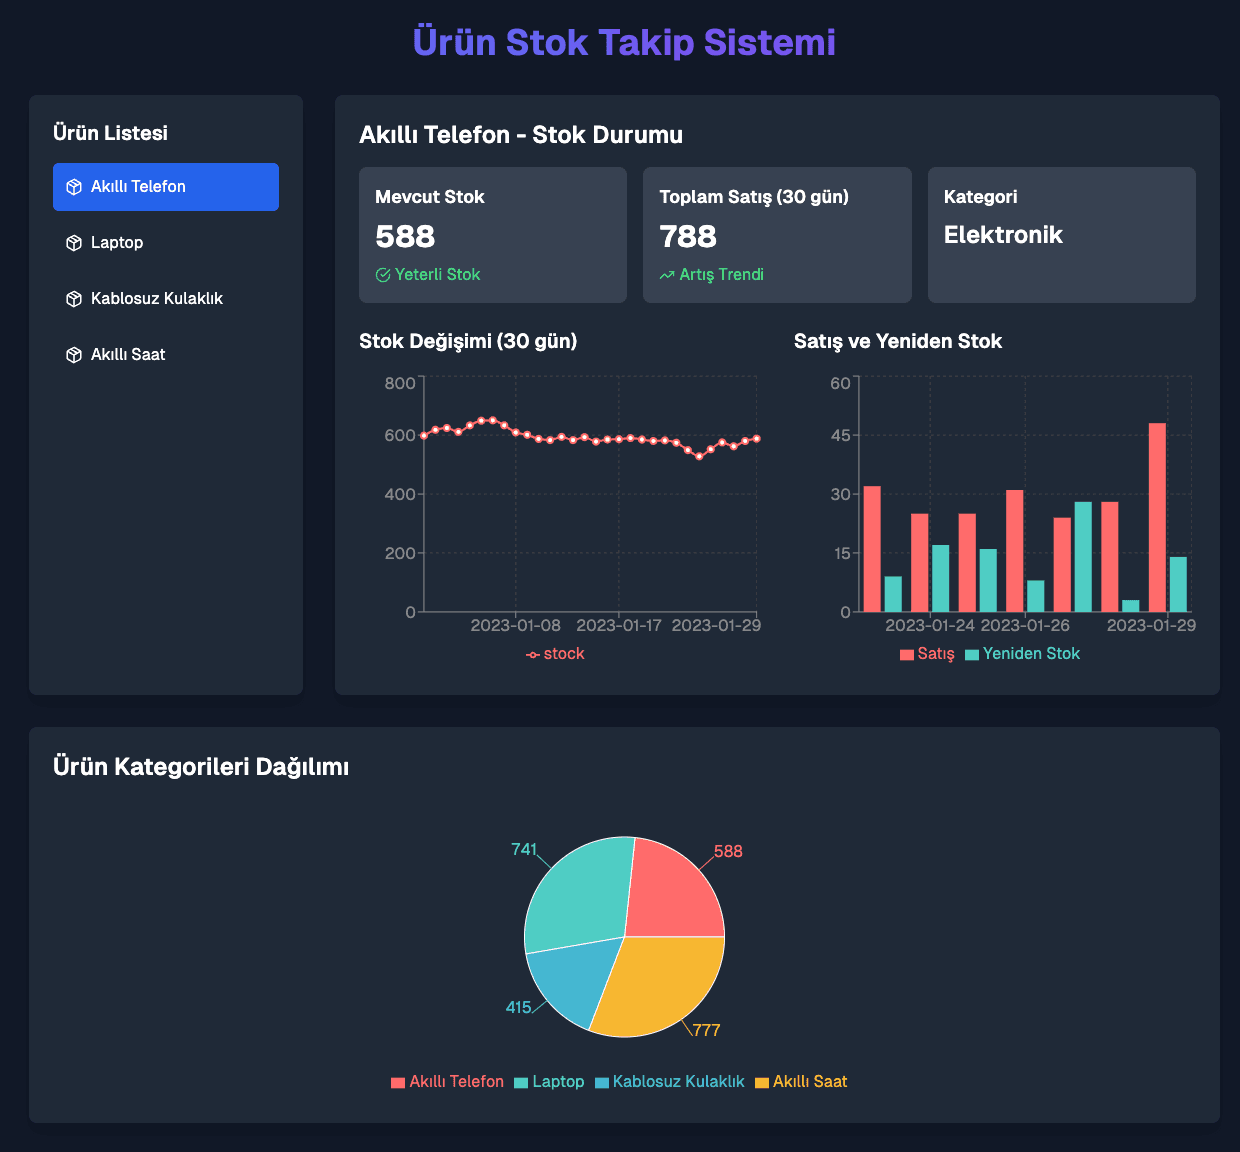Click the Yeniden Stok legend color swatch
Viewport: 1240px width, 1152px height.
(x=972, y=655)
